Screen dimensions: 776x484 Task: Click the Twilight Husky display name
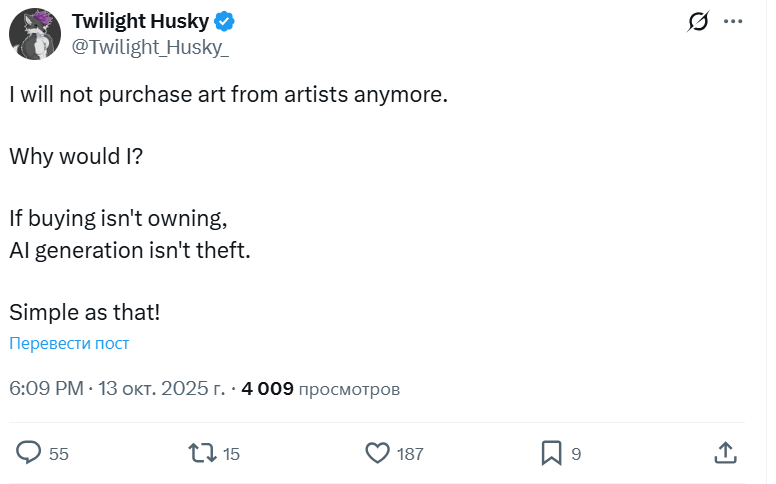[139, 23]
